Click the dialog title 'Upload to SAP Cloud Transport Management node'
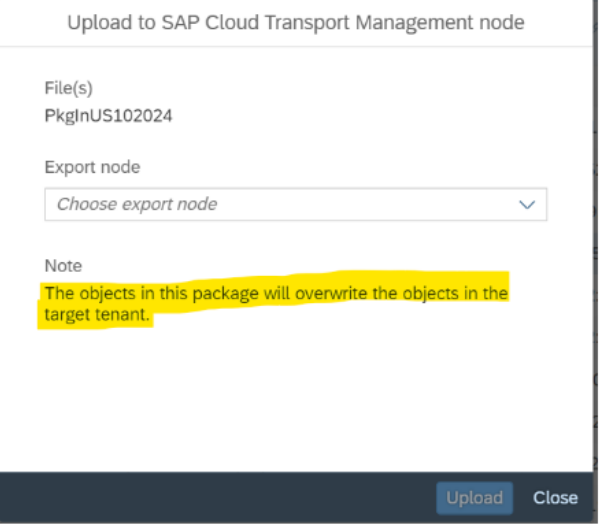The image size is (607, 527). 296,22
